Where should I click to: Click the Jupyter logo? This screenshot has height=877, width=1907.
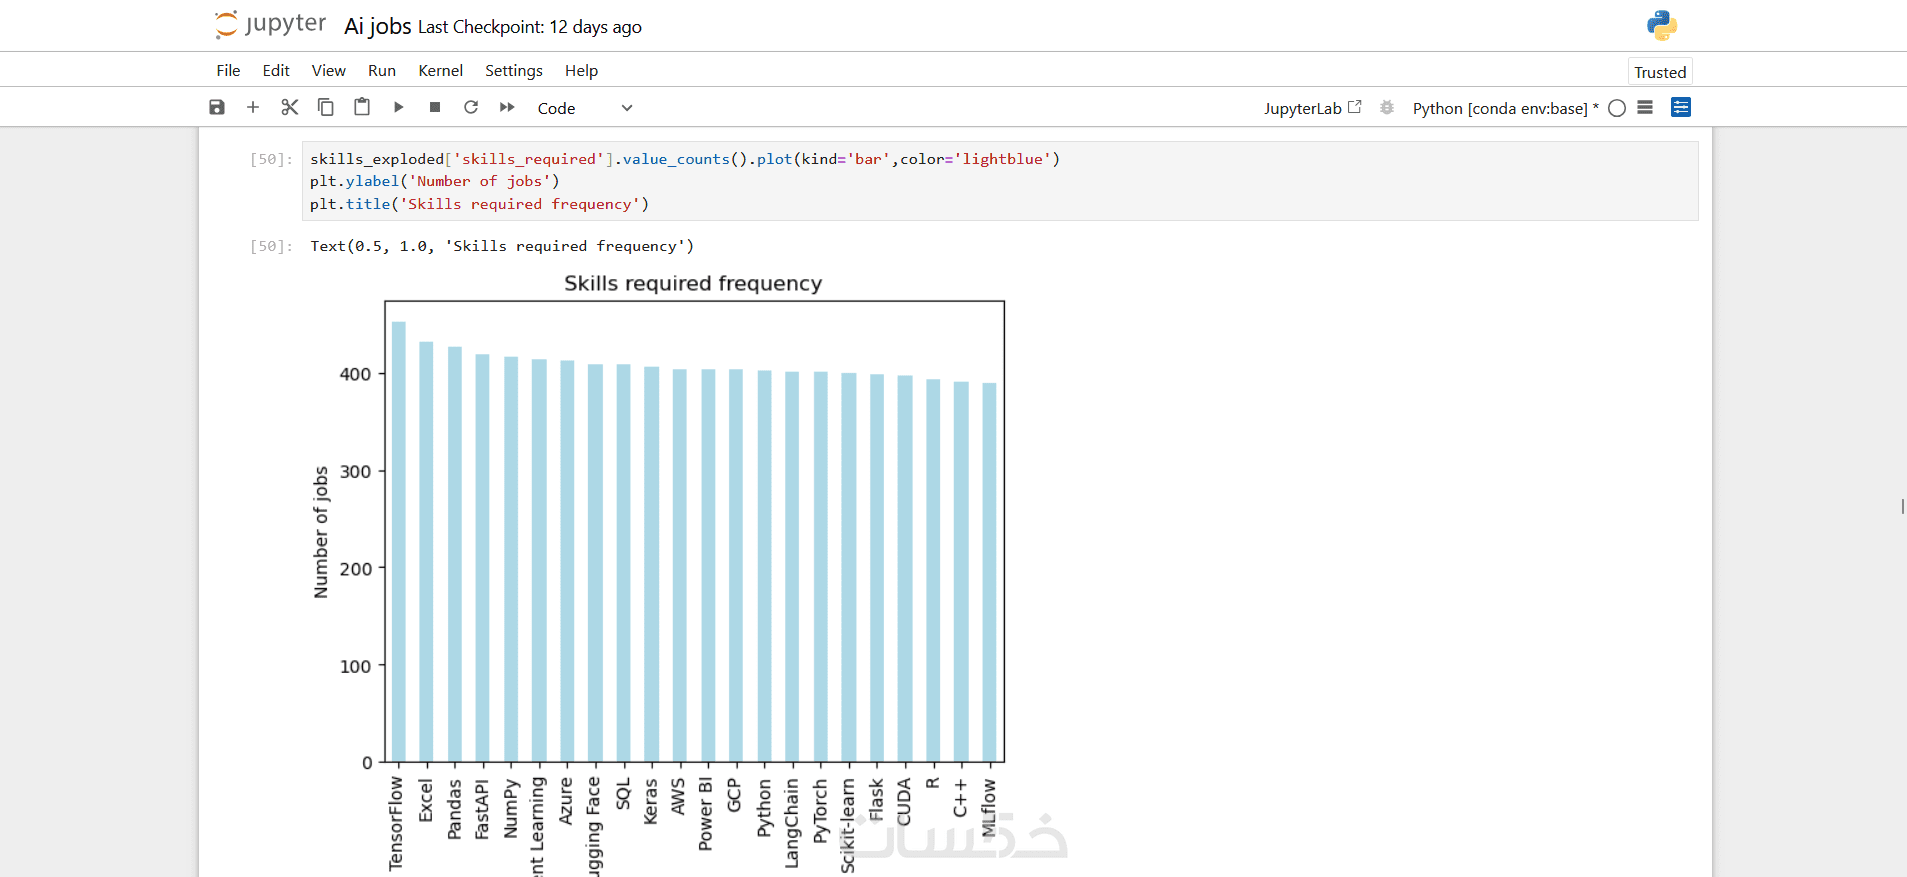coord(270,24)
